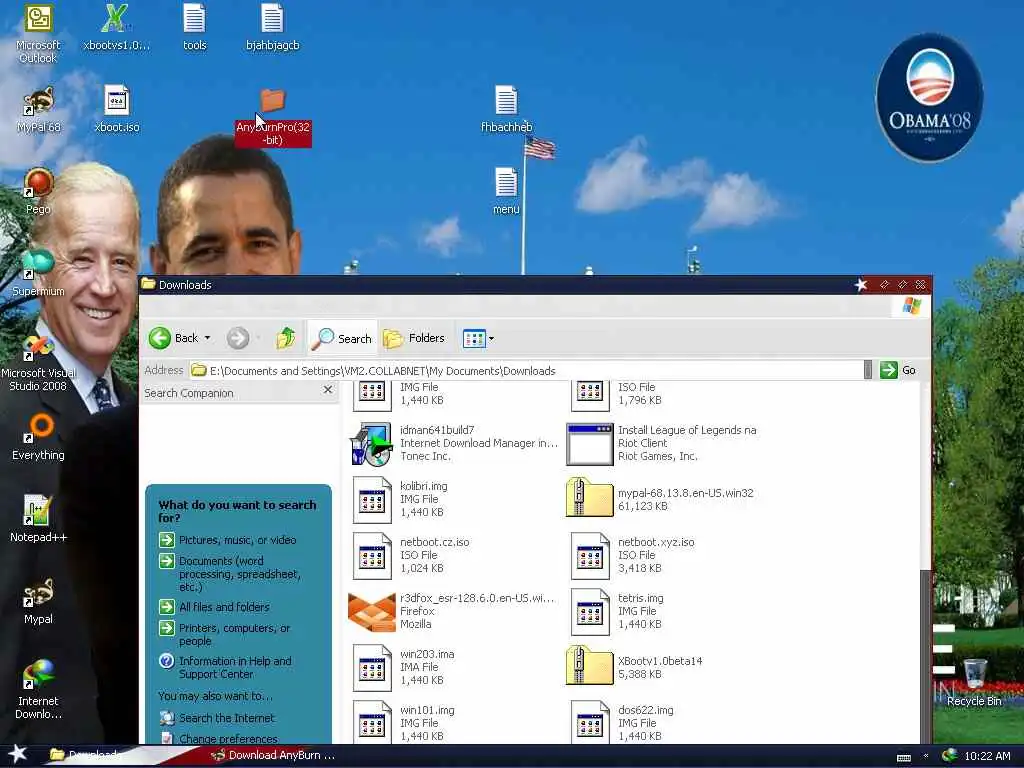The width and height of the screenshot is (1024, 768).
Task: Select the fhbachheb desktop file
Action: (506, 110)
